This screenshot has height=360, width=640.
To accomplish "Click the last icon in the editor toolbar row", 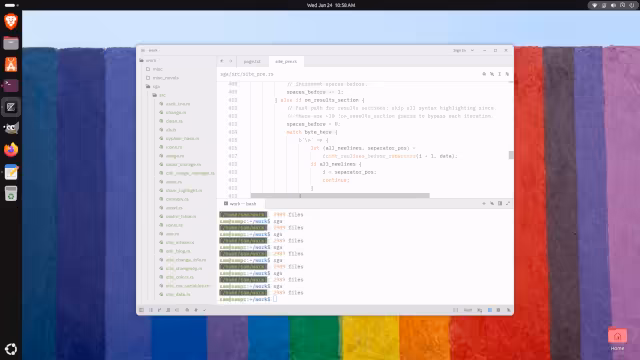I will coord(507,74).
